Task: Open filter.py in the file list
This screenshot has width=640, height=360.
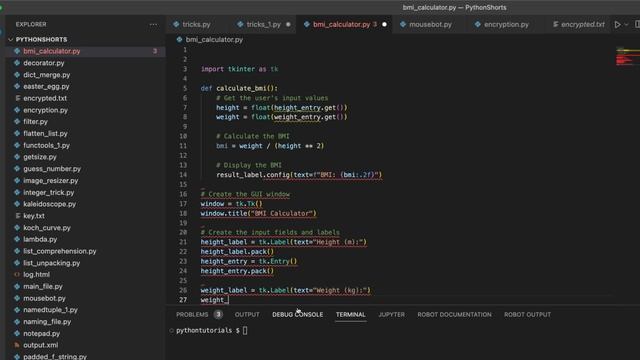Action: point(36,122)
